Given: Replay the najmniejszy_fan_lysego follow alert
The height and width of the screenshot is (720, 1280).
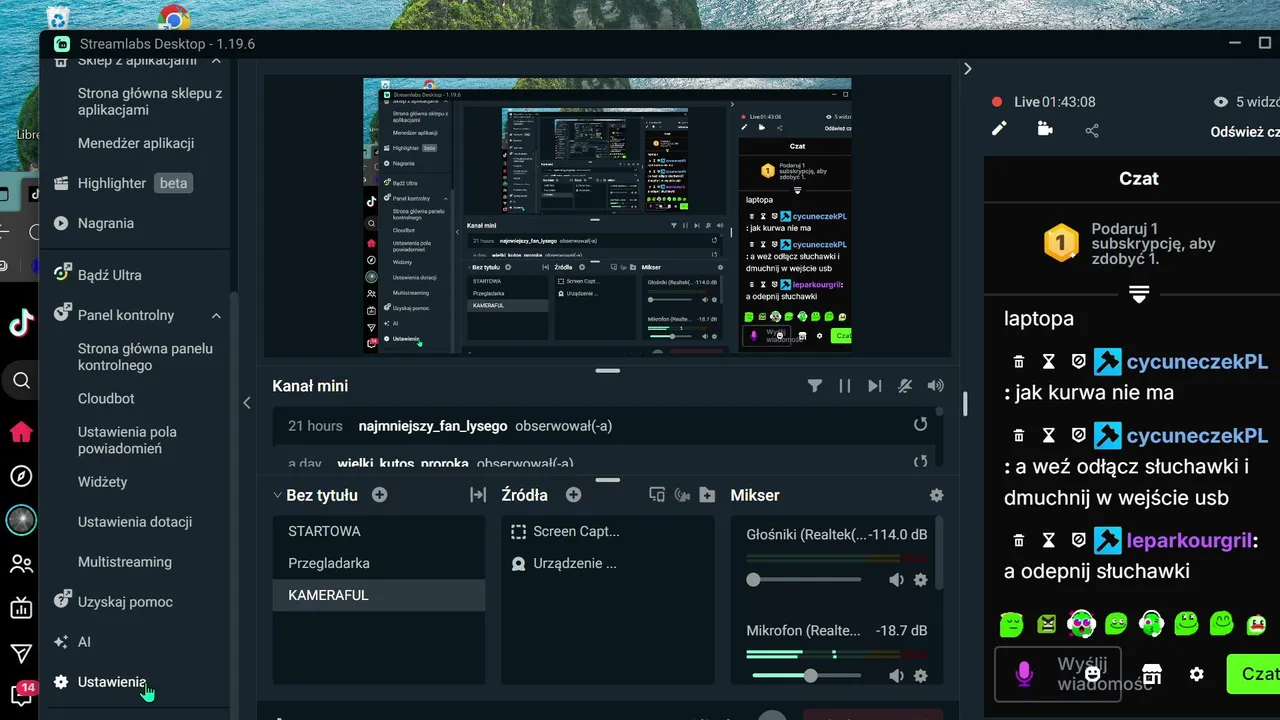Looking at the screenshot, I should coord(920,425).
